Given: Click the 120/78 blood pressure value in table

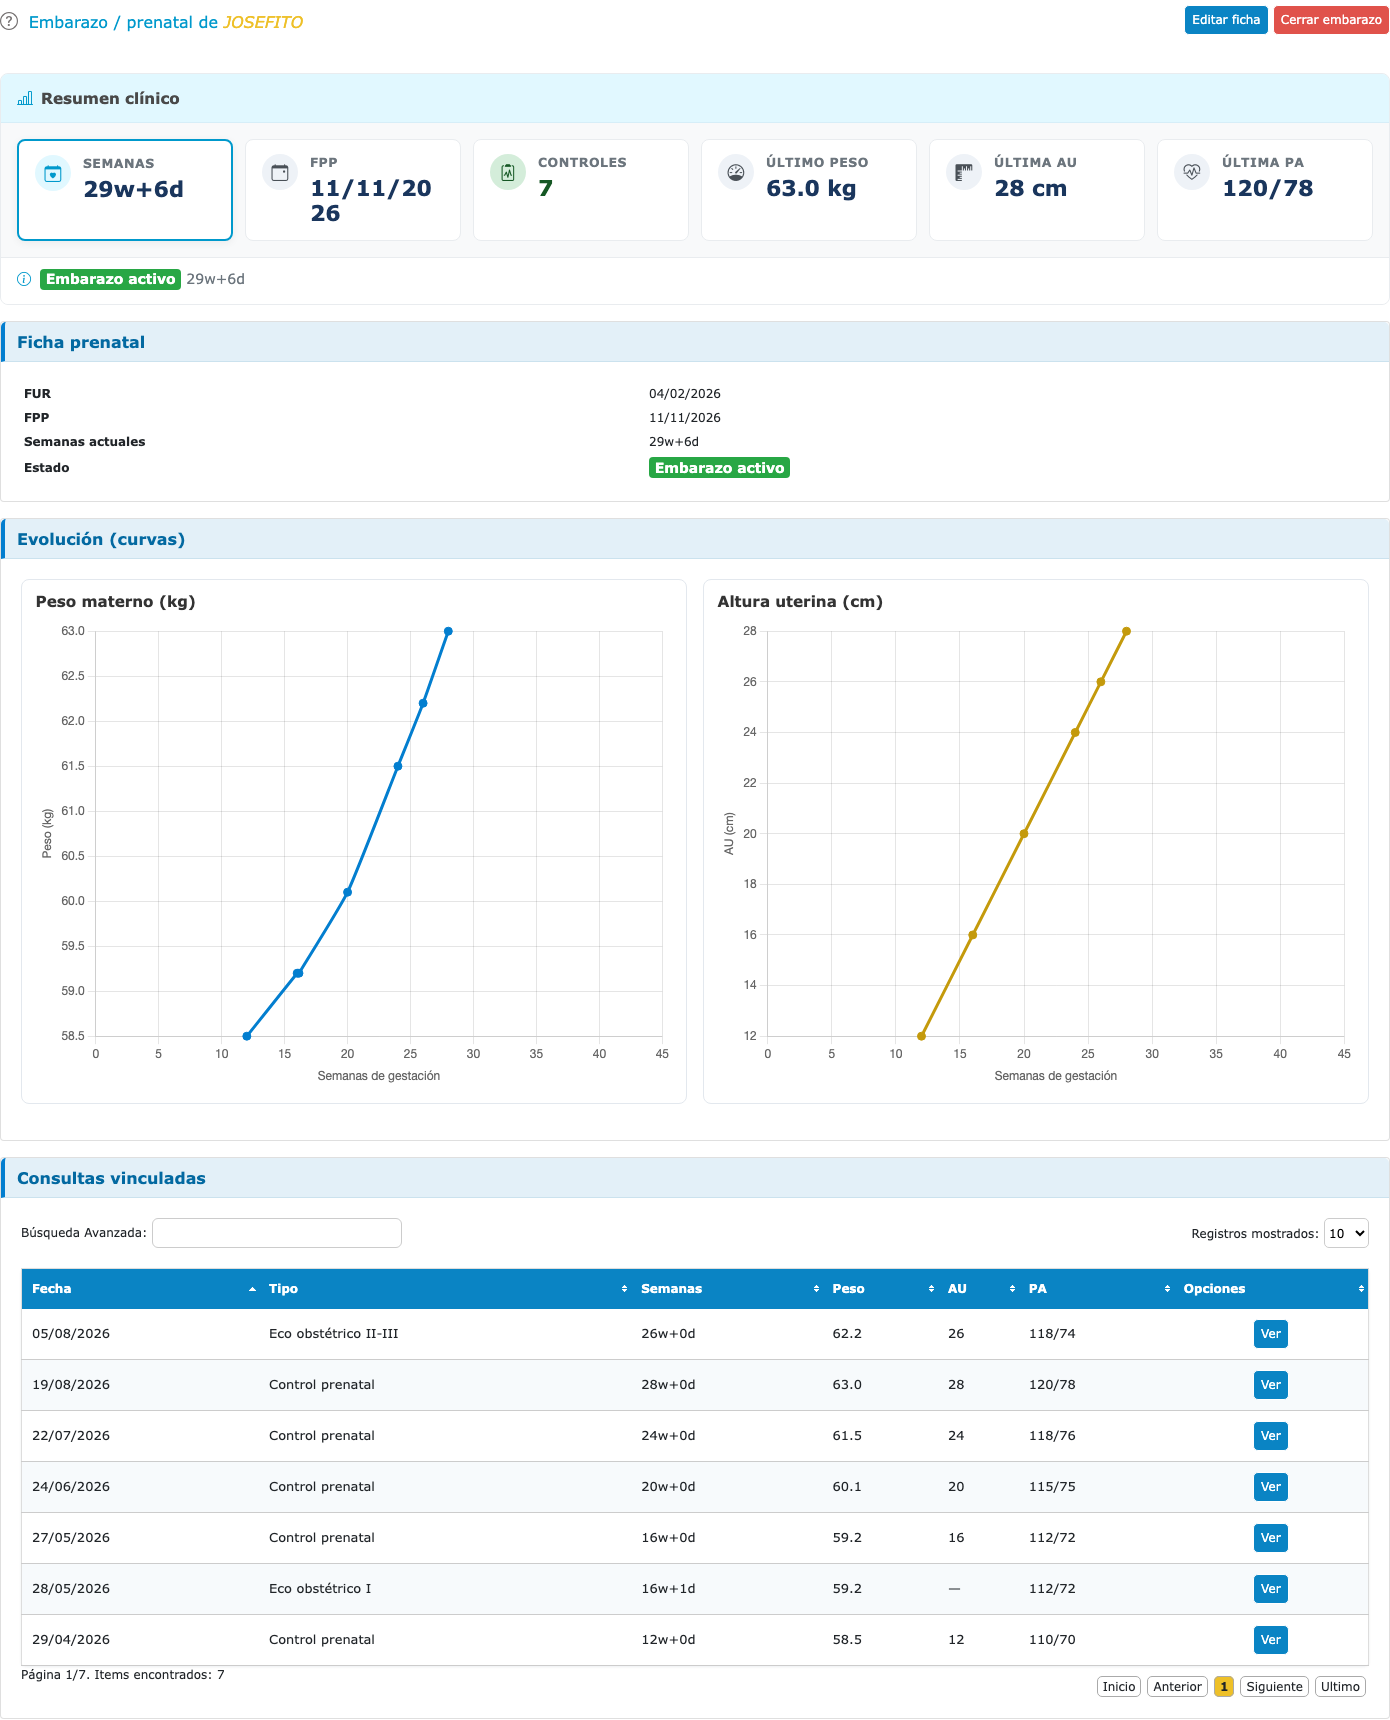Looking at the screenshot, I should coord(1052,1385).
